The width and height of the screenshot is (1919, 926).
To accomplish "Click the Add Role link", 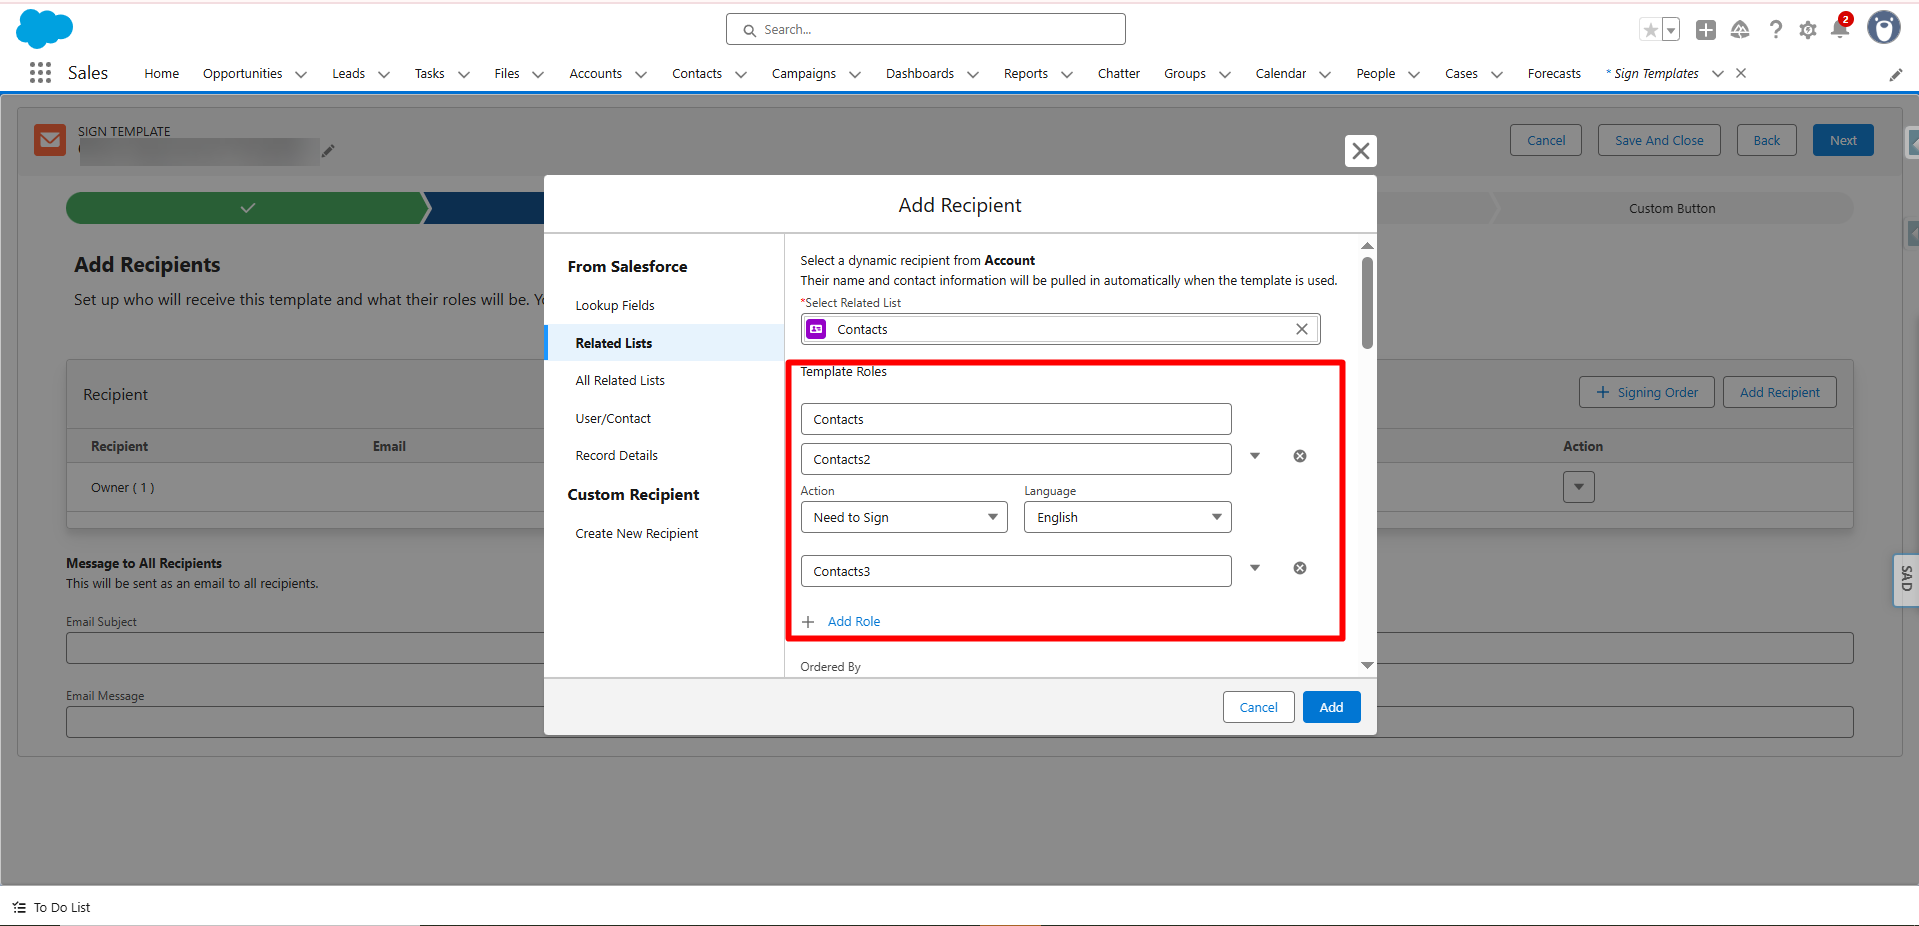I will [x=853, y=622].
